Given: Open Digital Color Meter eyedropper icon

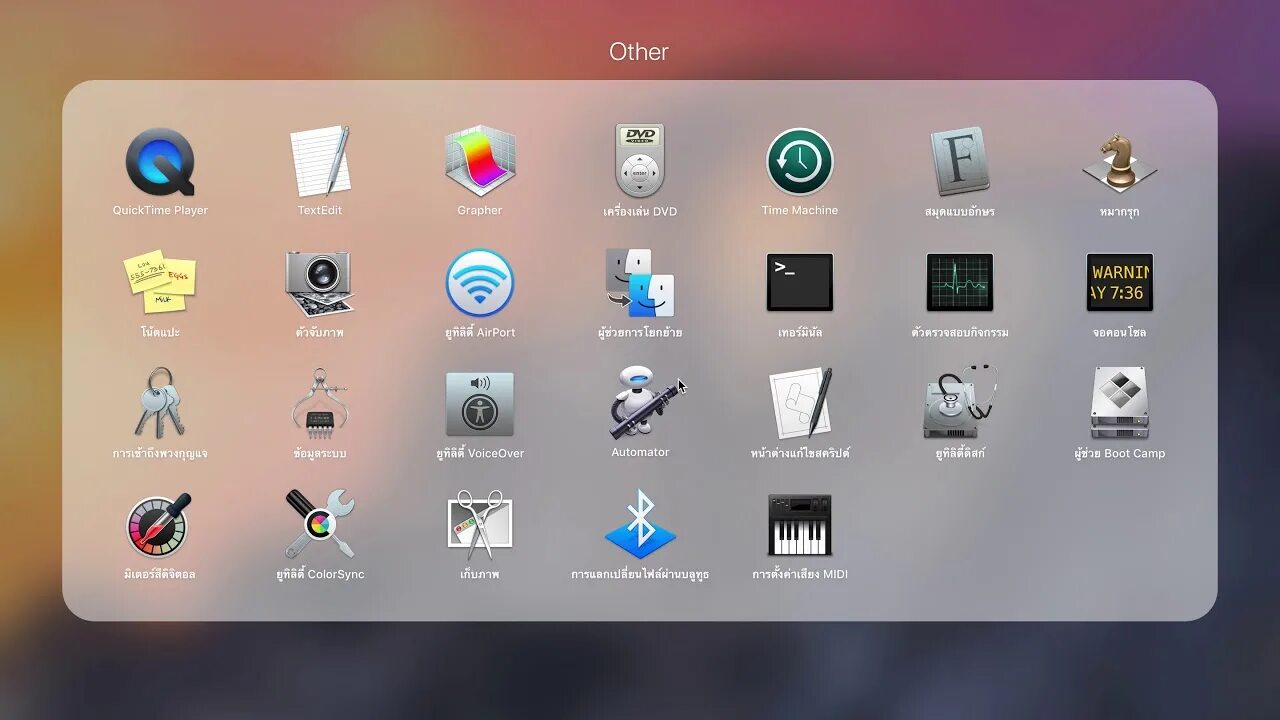Looking at the screenshot, I should (160, 525).
